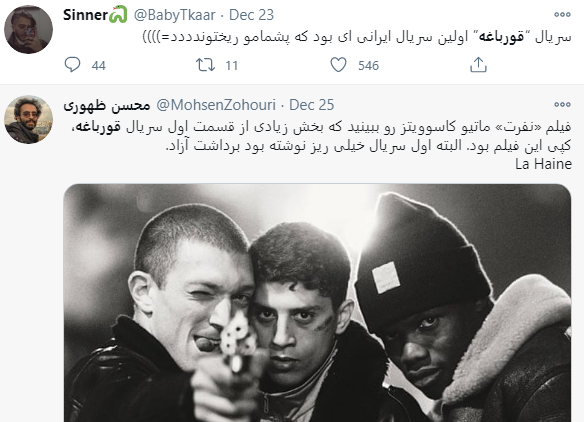Share the Sinner tweet

(478, 65)
